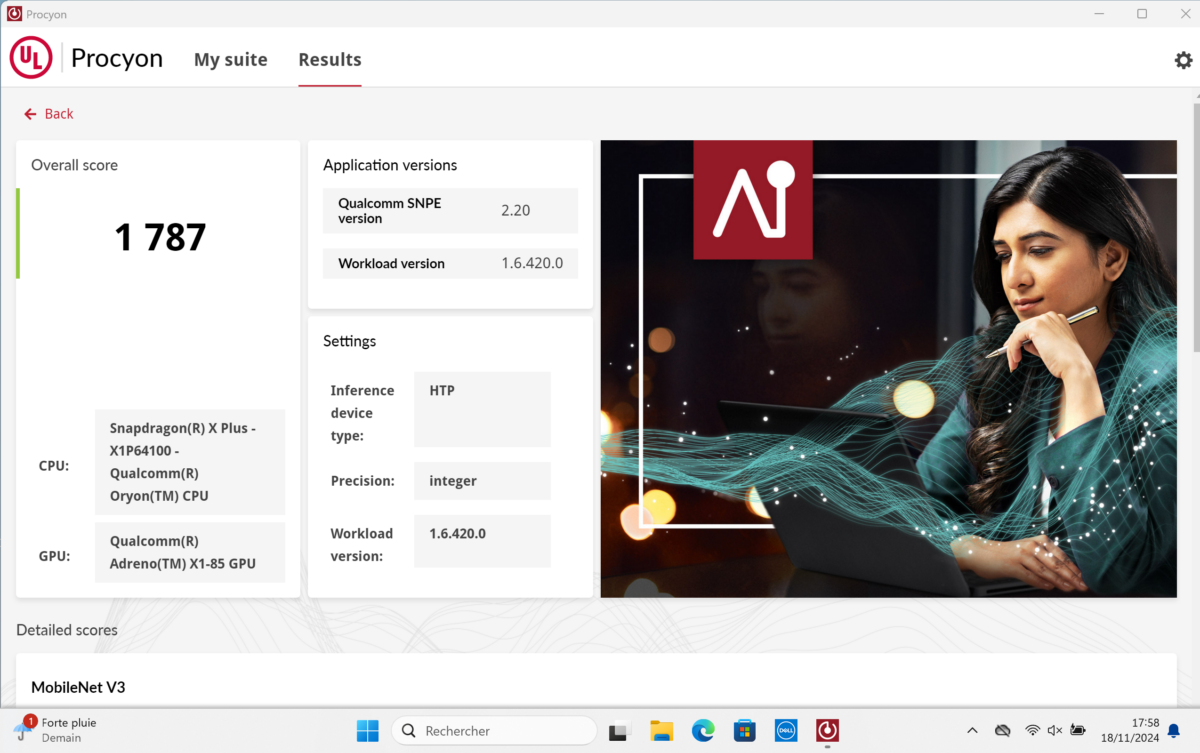Click the Rechercher search box
Viewport: 1200px width, 753px height.
(494, 731)
